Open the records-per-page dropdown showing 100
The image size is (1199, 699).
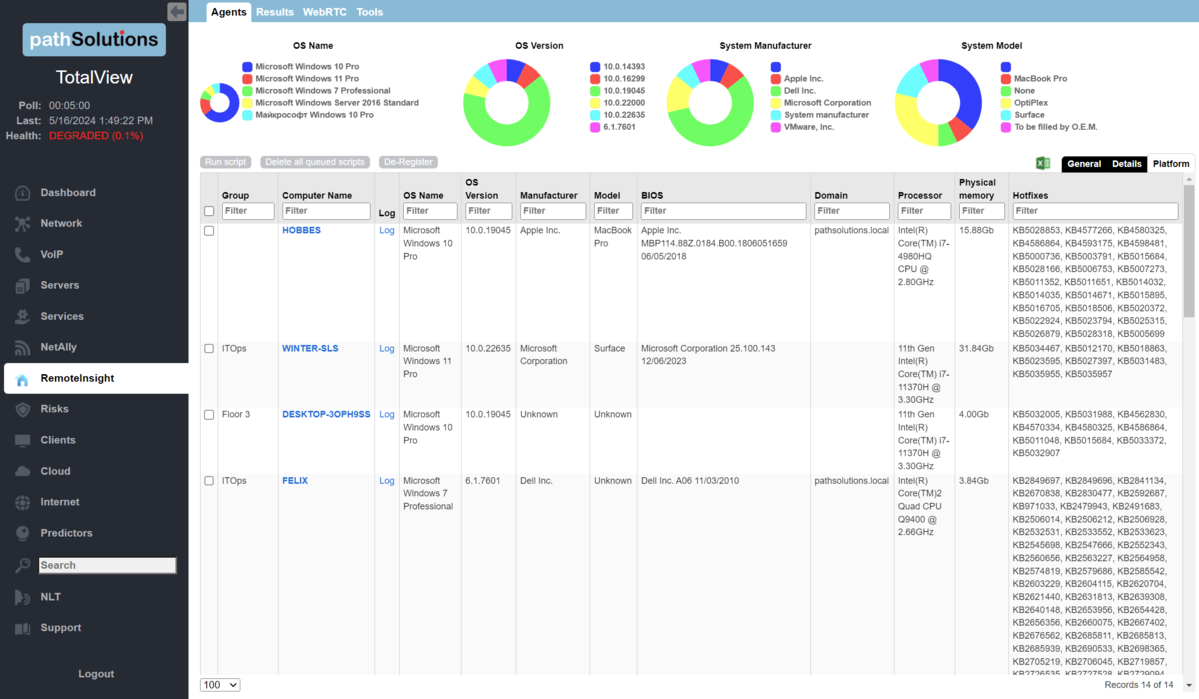pos(220,685)
